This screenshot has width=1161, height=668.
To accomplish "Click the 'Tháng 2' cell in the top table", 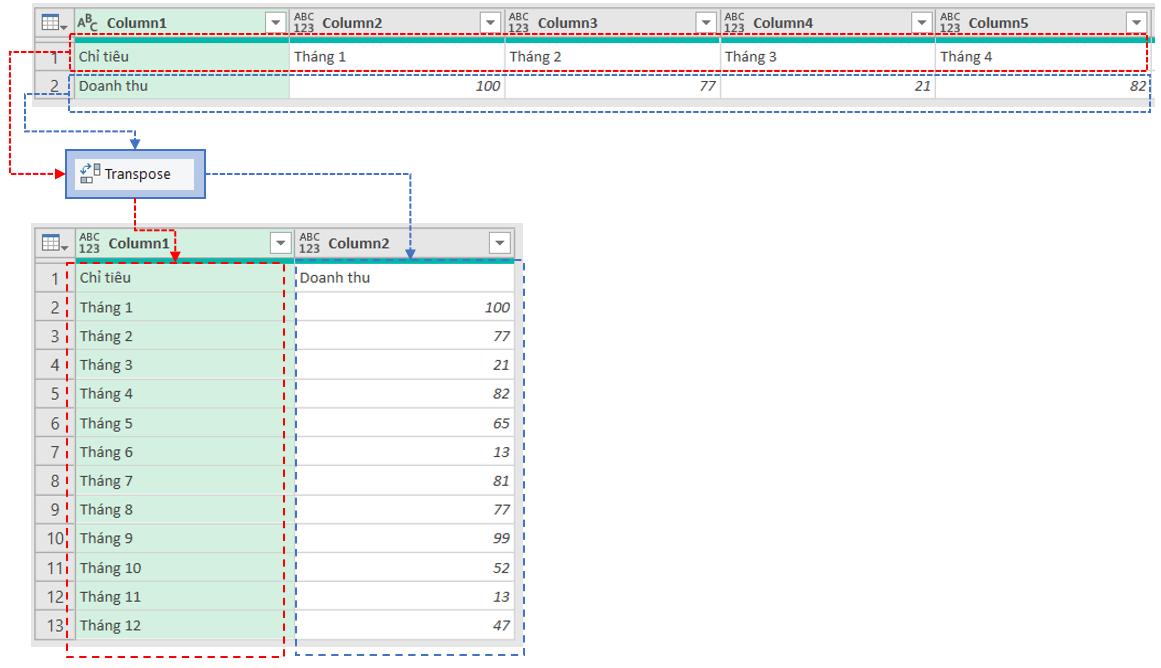I will (x=612, y=56).
